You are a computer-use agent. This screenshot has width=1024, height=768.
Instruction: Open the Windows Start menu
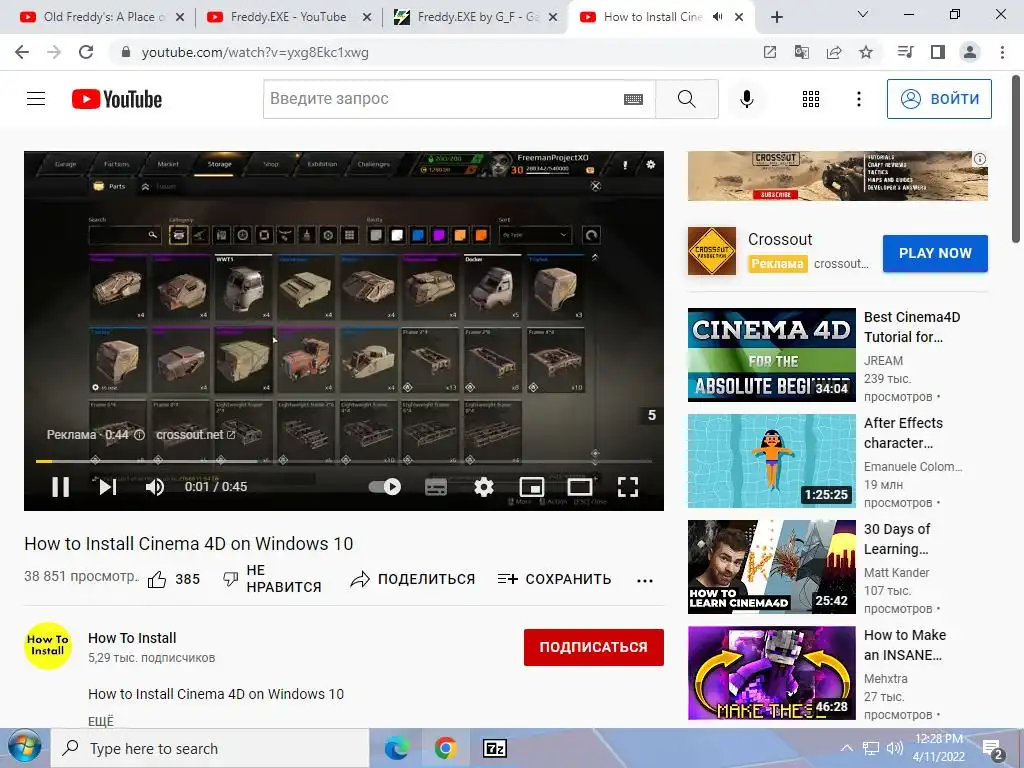(x=24, y=748)
